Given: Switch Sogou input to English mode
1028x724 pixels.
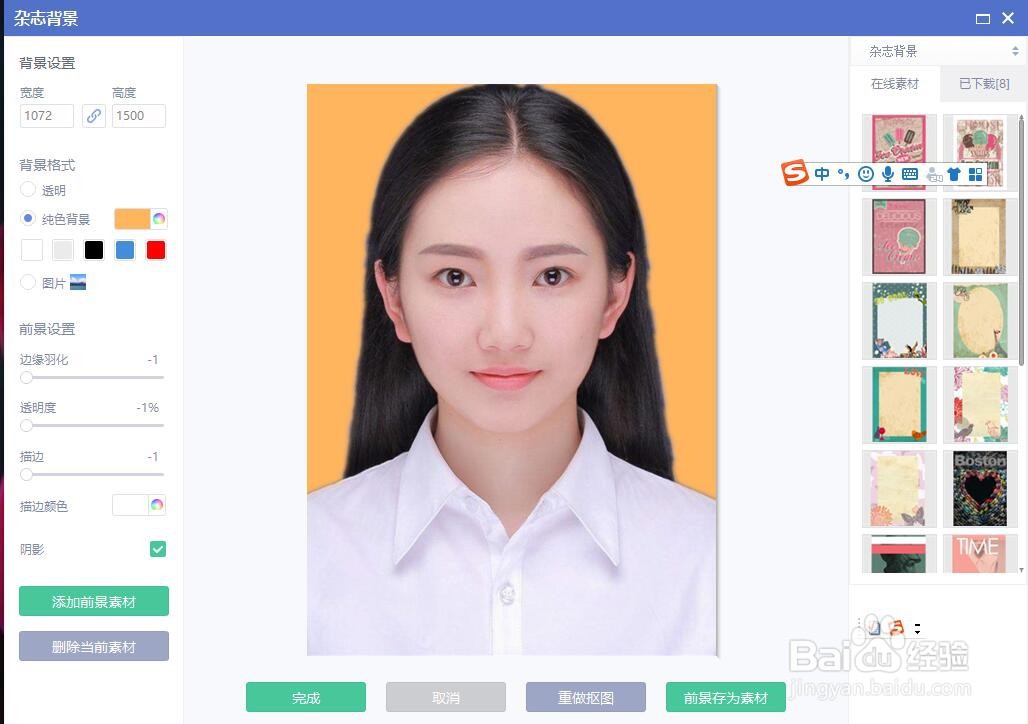Looking at the screenshot, I should coord(822,173).
